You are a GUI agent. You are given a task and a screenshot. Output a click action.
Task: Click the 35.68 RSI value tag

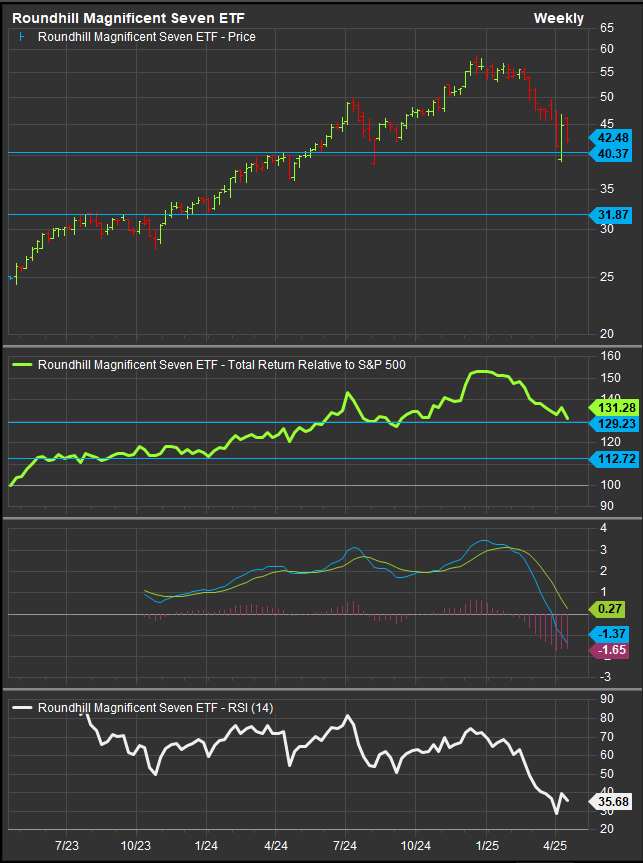pos(609,801)
